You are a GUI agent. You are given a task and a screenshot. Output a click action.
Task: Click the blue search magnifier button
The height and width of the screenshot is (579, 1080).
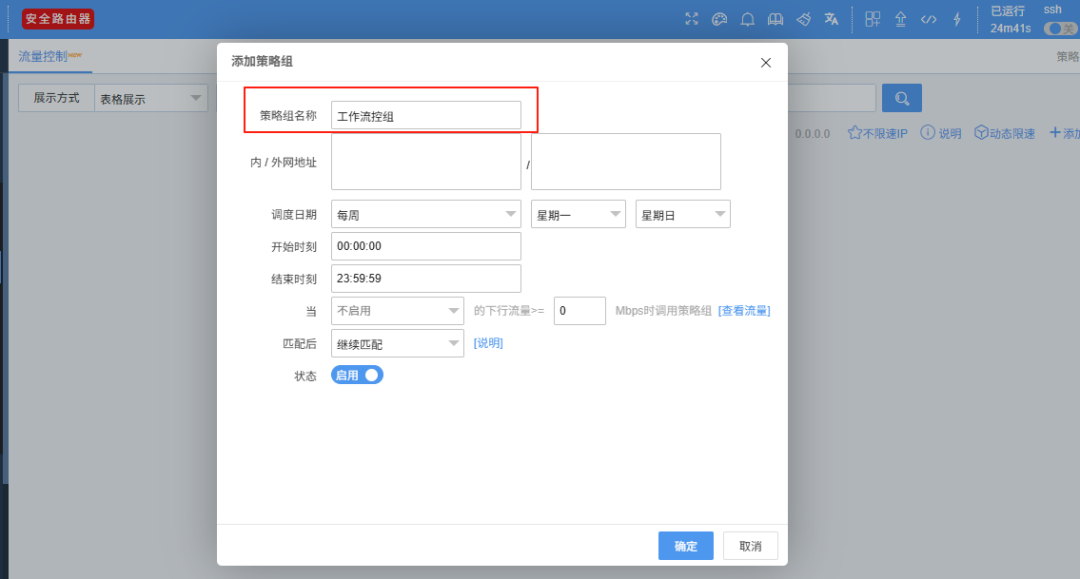click(902, 98)
